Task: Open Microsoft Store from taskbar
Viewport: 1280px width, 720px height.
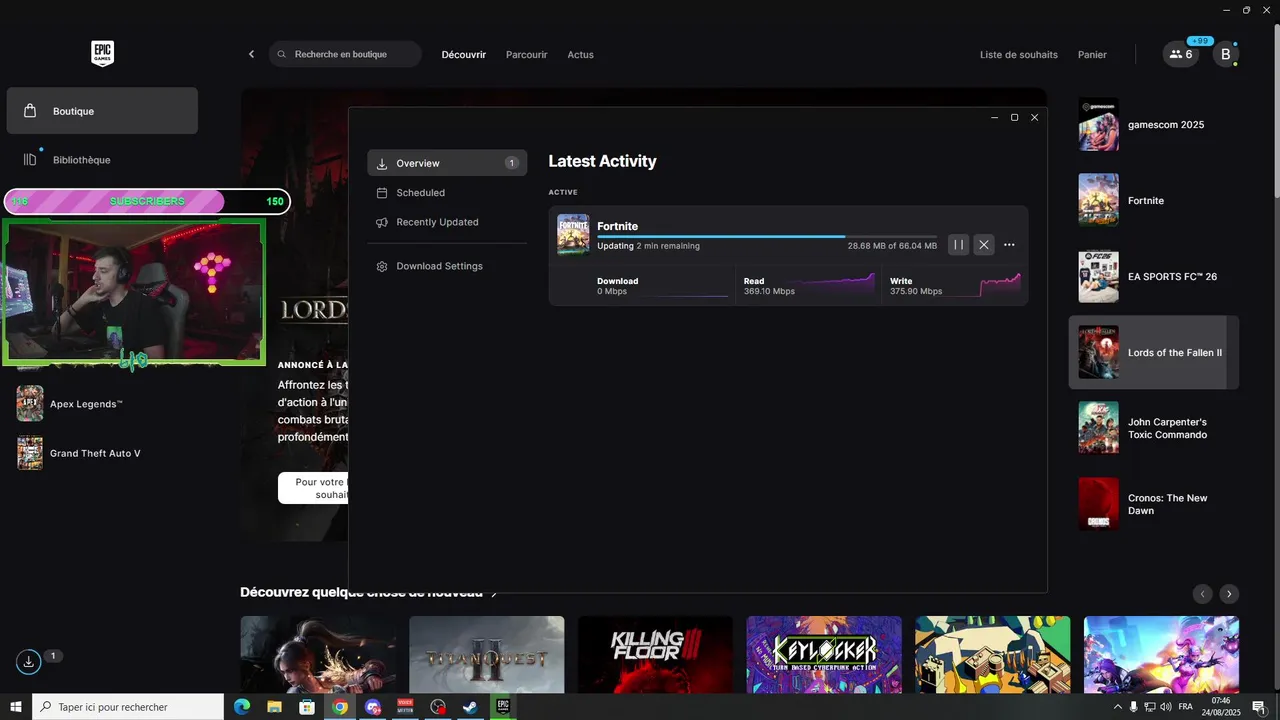Action: click(x=307, y=707)
